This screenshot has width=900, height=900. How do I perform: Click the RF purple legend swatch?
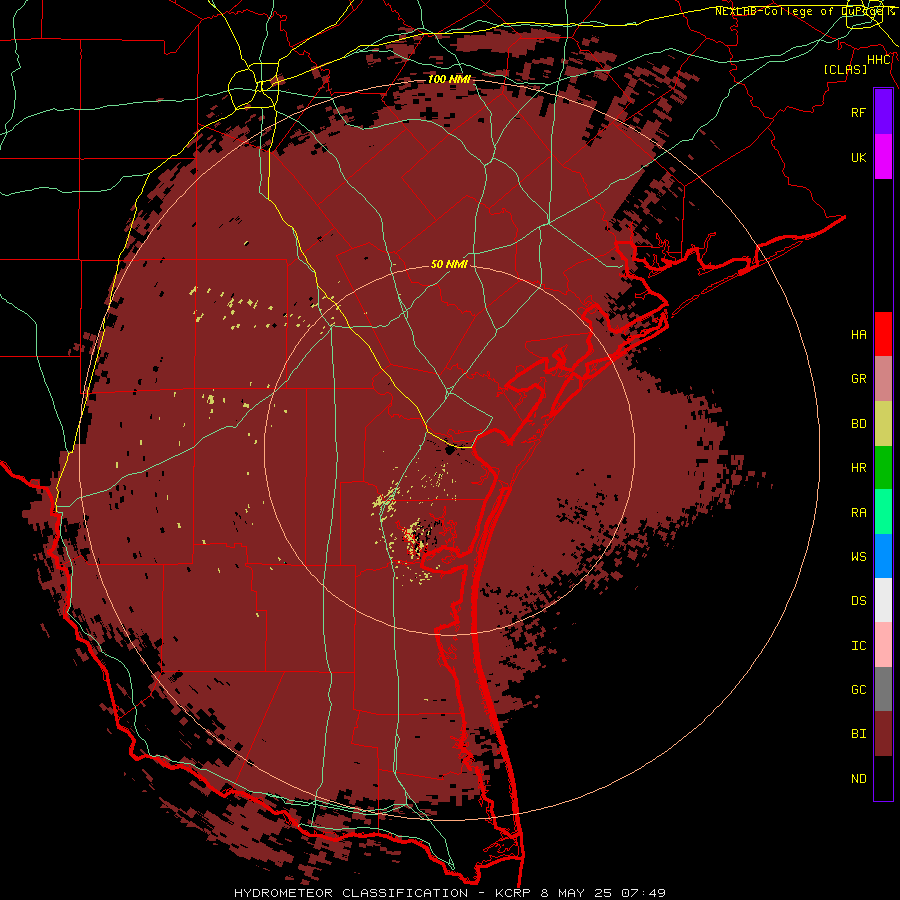click(x=883, y=112)
